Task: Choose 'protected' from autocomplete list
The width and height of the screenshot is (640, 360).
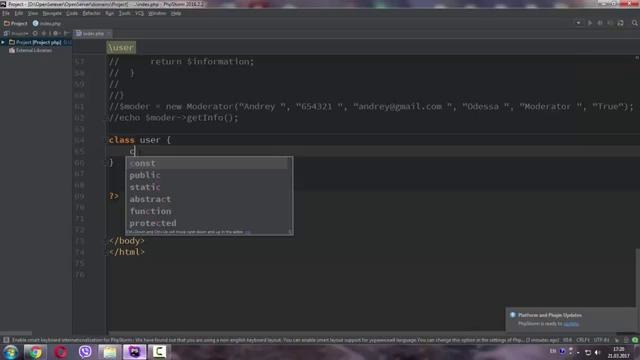Action: pyautogui.click(x=209, y=223)
